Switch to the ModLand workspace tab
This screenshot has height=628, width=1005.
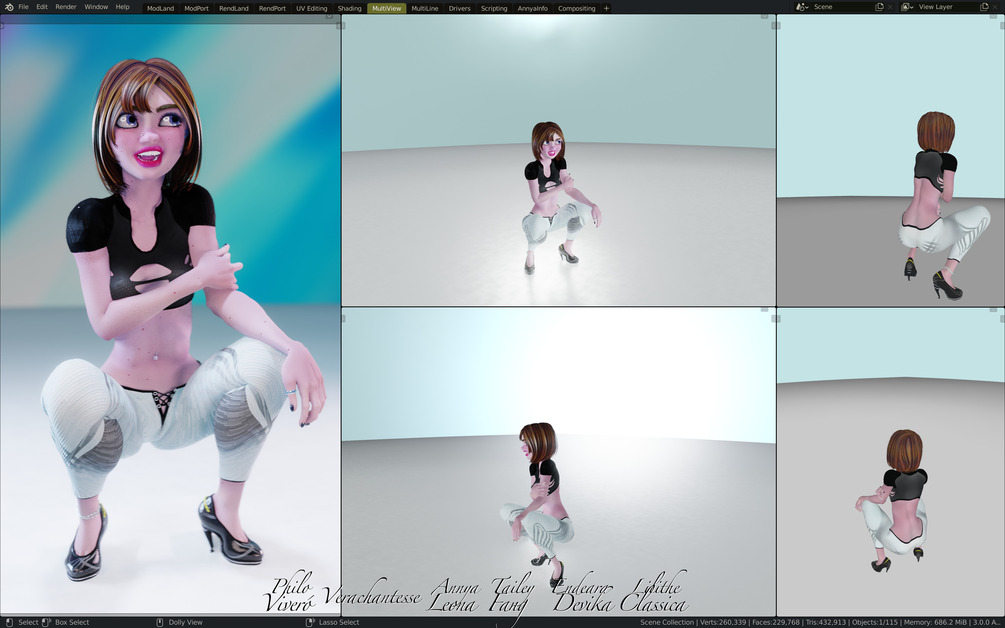[160, 8]
